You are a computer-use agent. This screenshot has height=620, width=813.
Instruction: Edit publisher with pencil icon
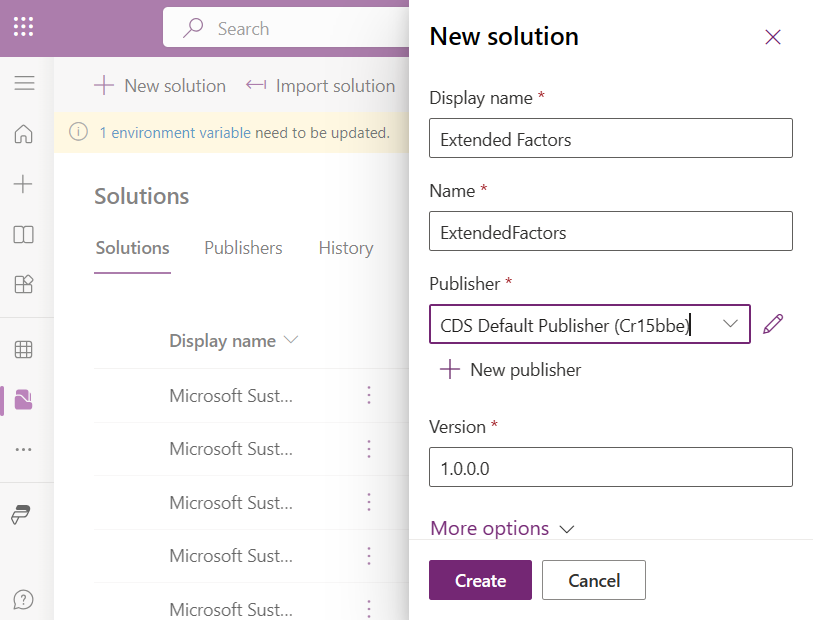coord(773,324)
